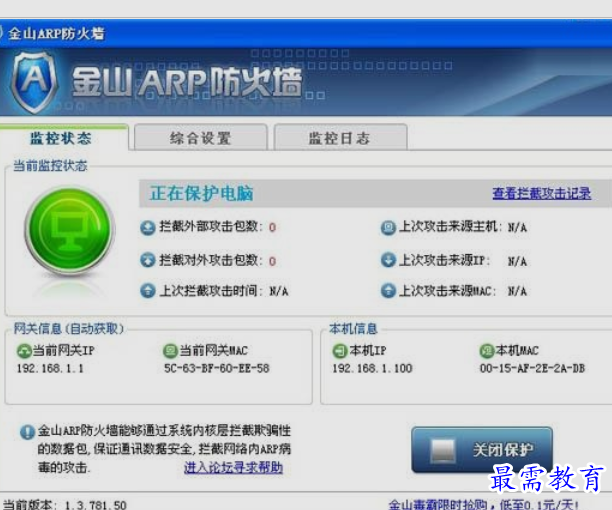Click the 当前监控状态 group label

(50, 166)
